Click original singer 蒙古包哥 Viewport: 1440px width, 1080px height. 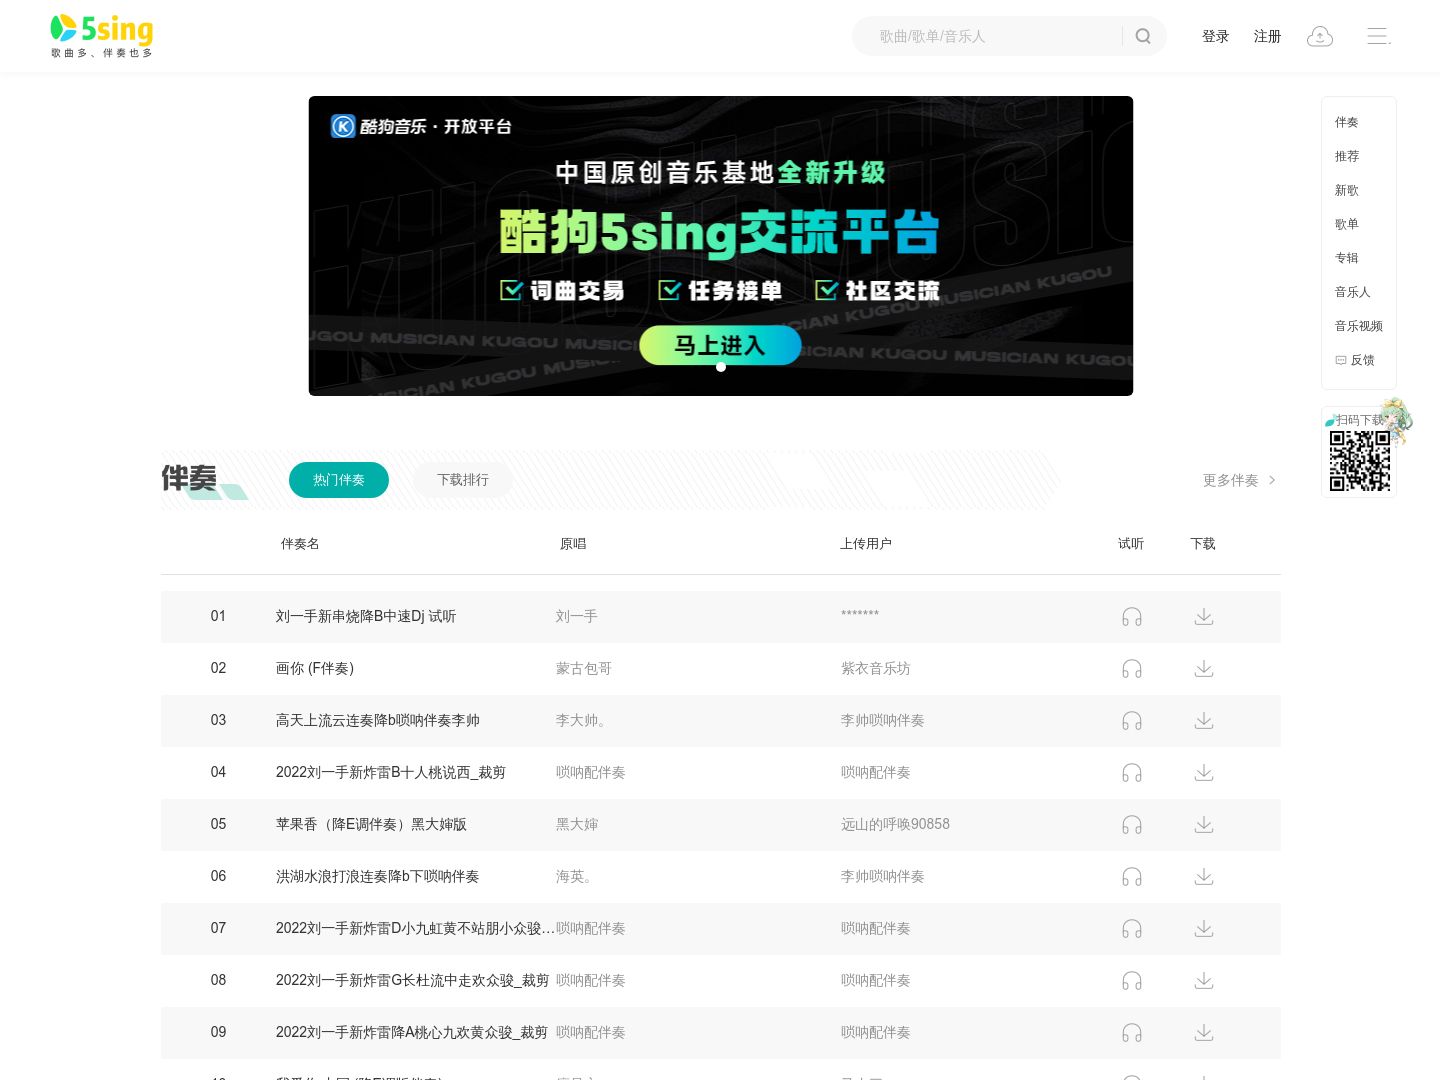click(x=584, y=668)
